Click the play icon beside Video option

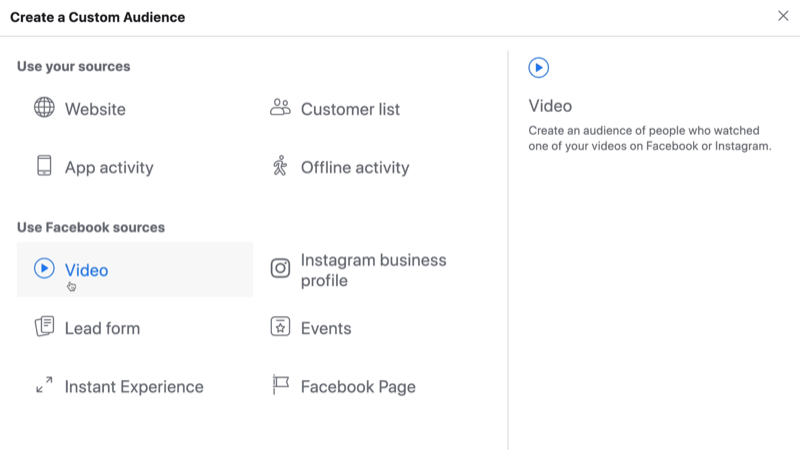point(44,268)
